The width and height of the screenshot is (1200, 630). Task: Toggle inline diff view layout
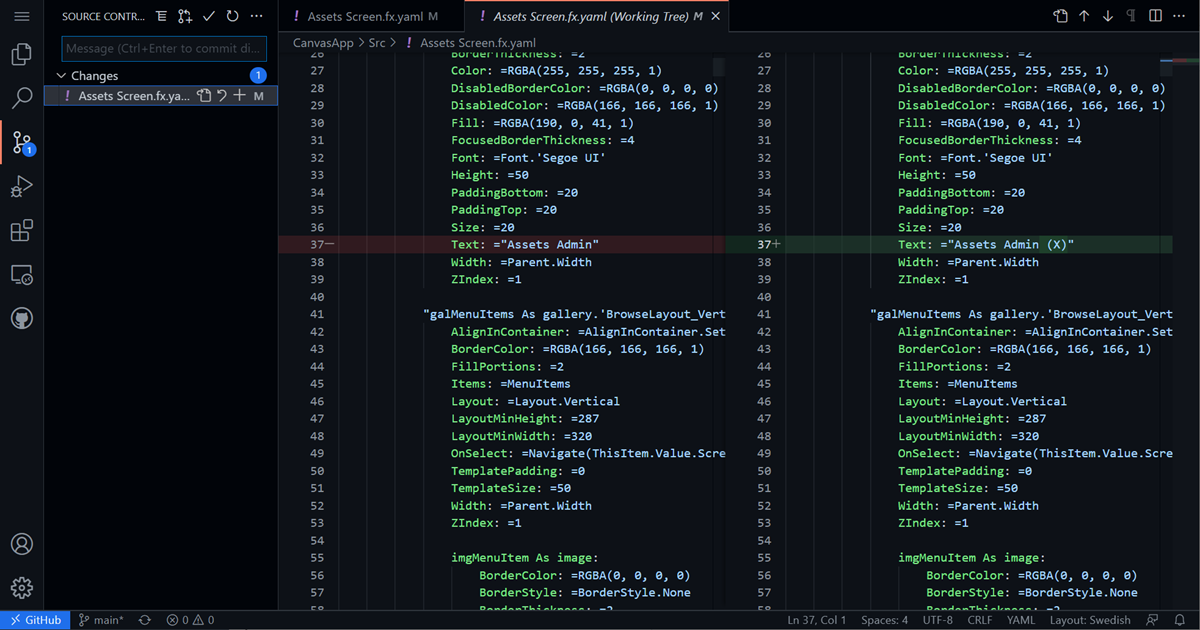(x=1156, y=16)
